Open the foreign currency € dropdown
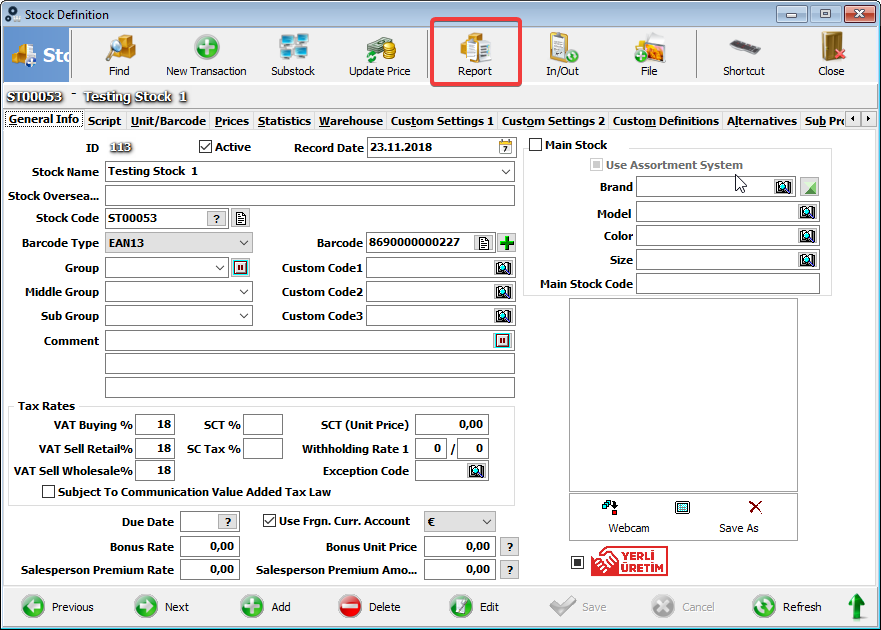This screenshot has width=881, height=630. click(x=487, y=522)
